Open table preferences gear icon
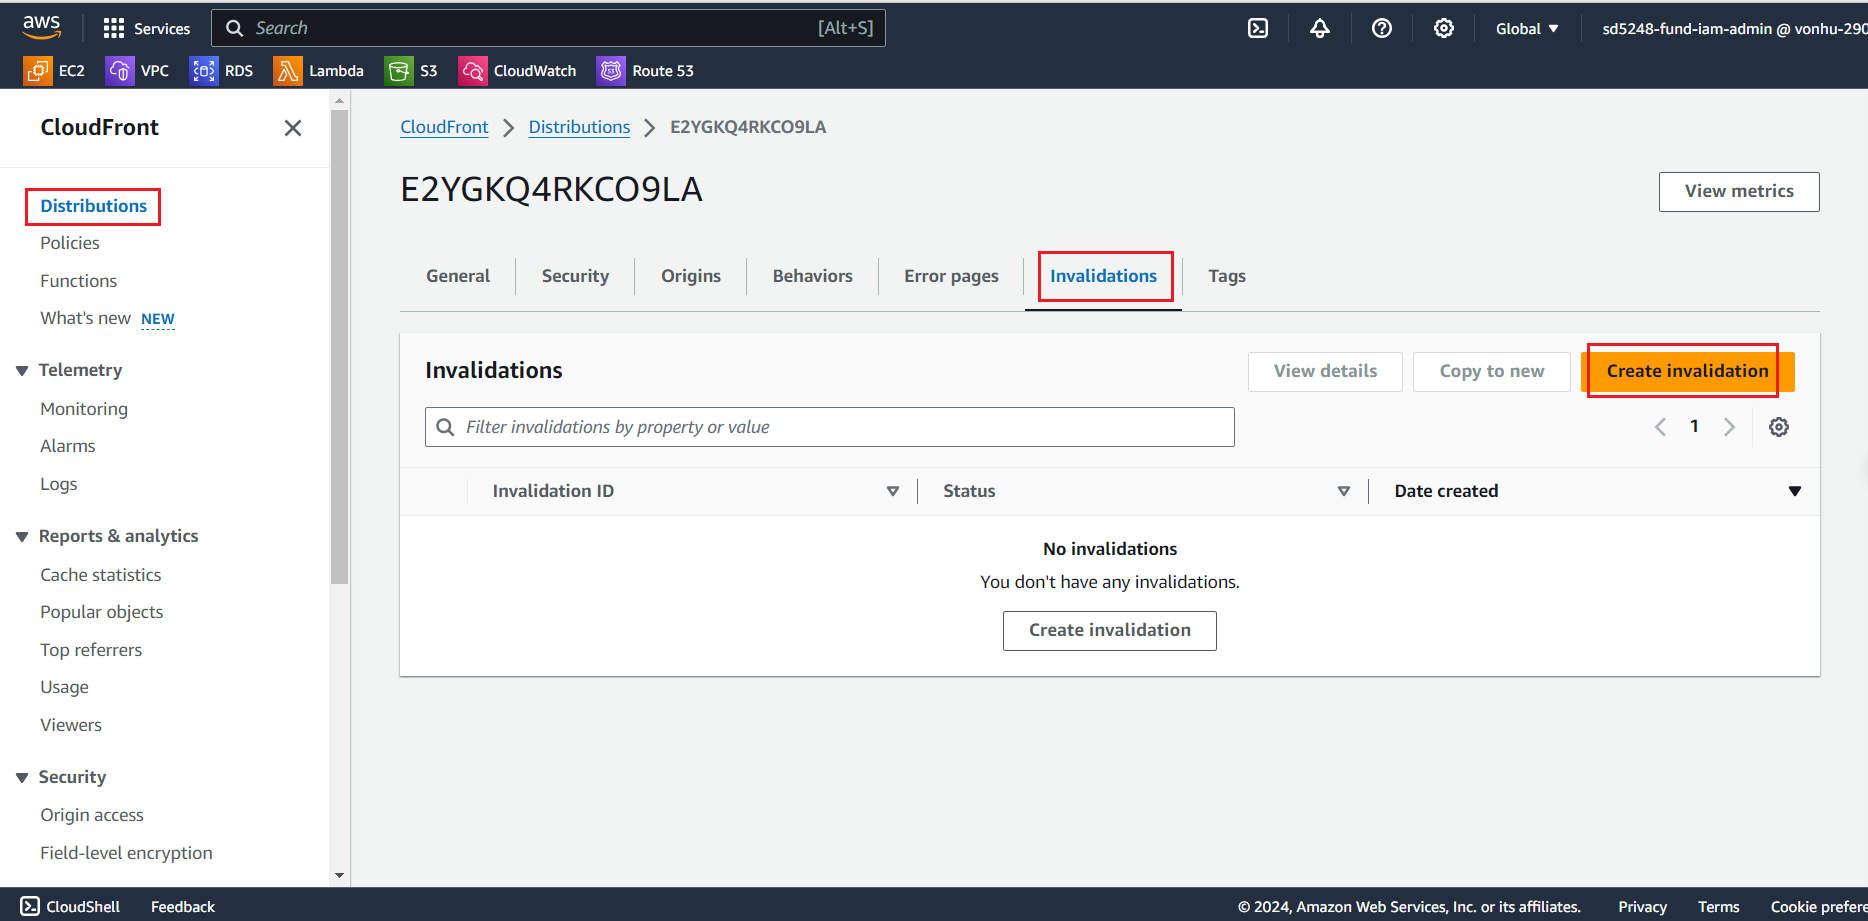This screenshot has height=921, width=1868. coord(1779,427)
